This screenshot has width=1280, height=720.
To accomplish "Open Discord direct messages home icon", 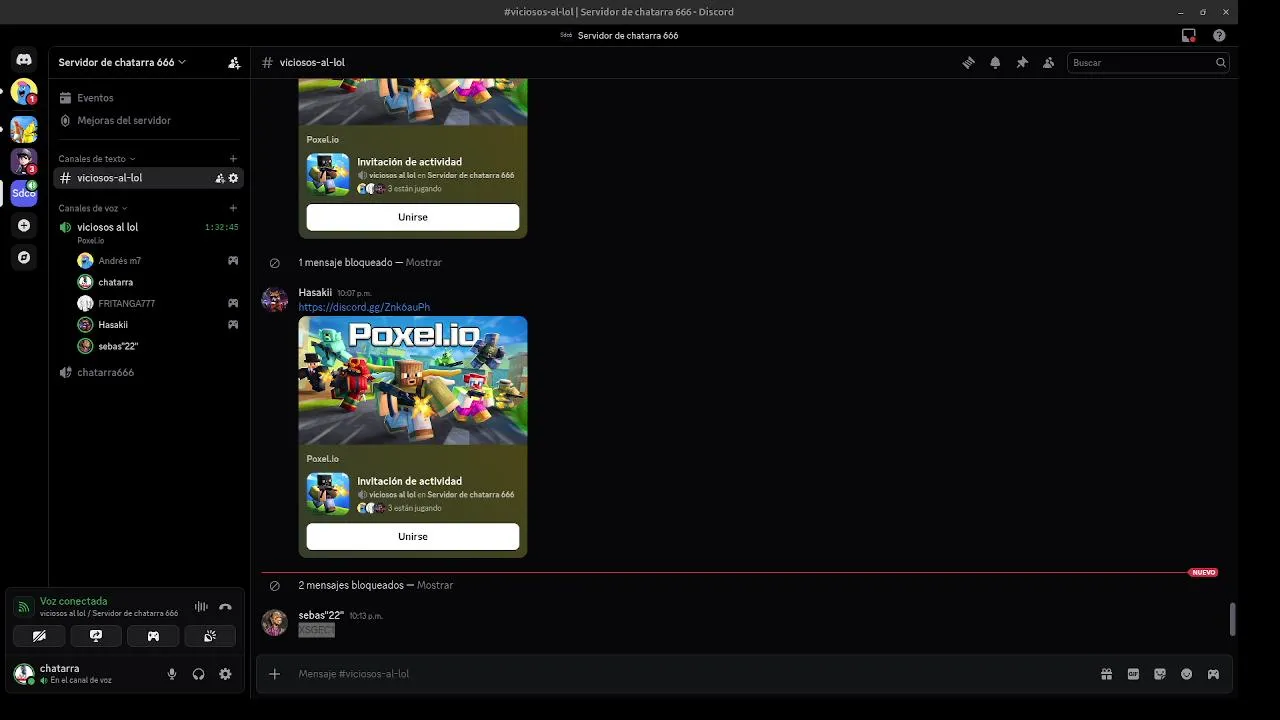I will 24,61.
